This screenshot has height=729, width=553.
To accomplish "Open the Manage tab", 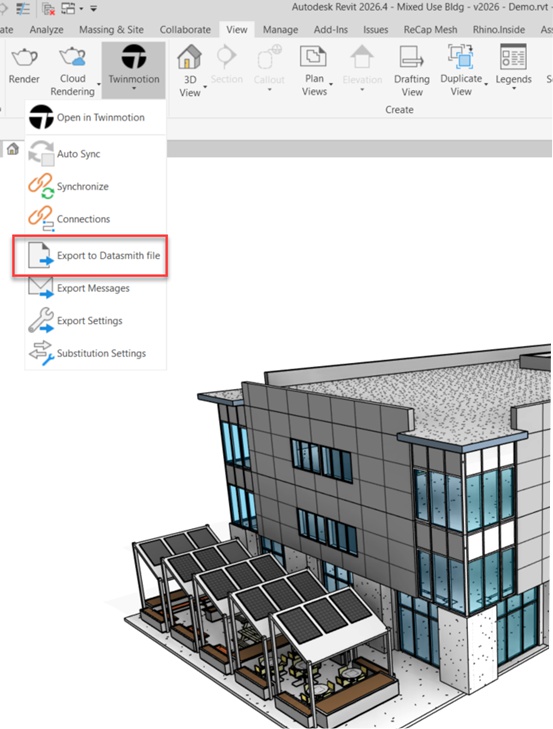I will pos(280,30).
